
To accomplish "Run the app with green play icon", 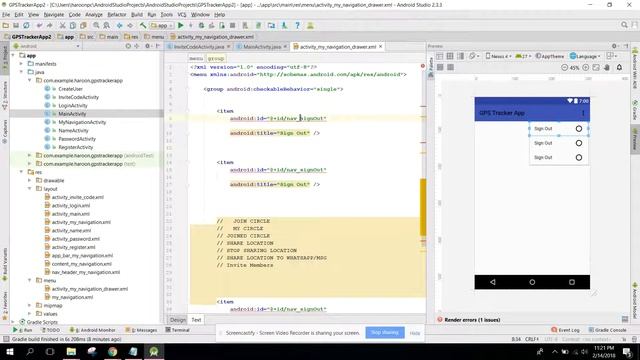I will coord(180,25).
